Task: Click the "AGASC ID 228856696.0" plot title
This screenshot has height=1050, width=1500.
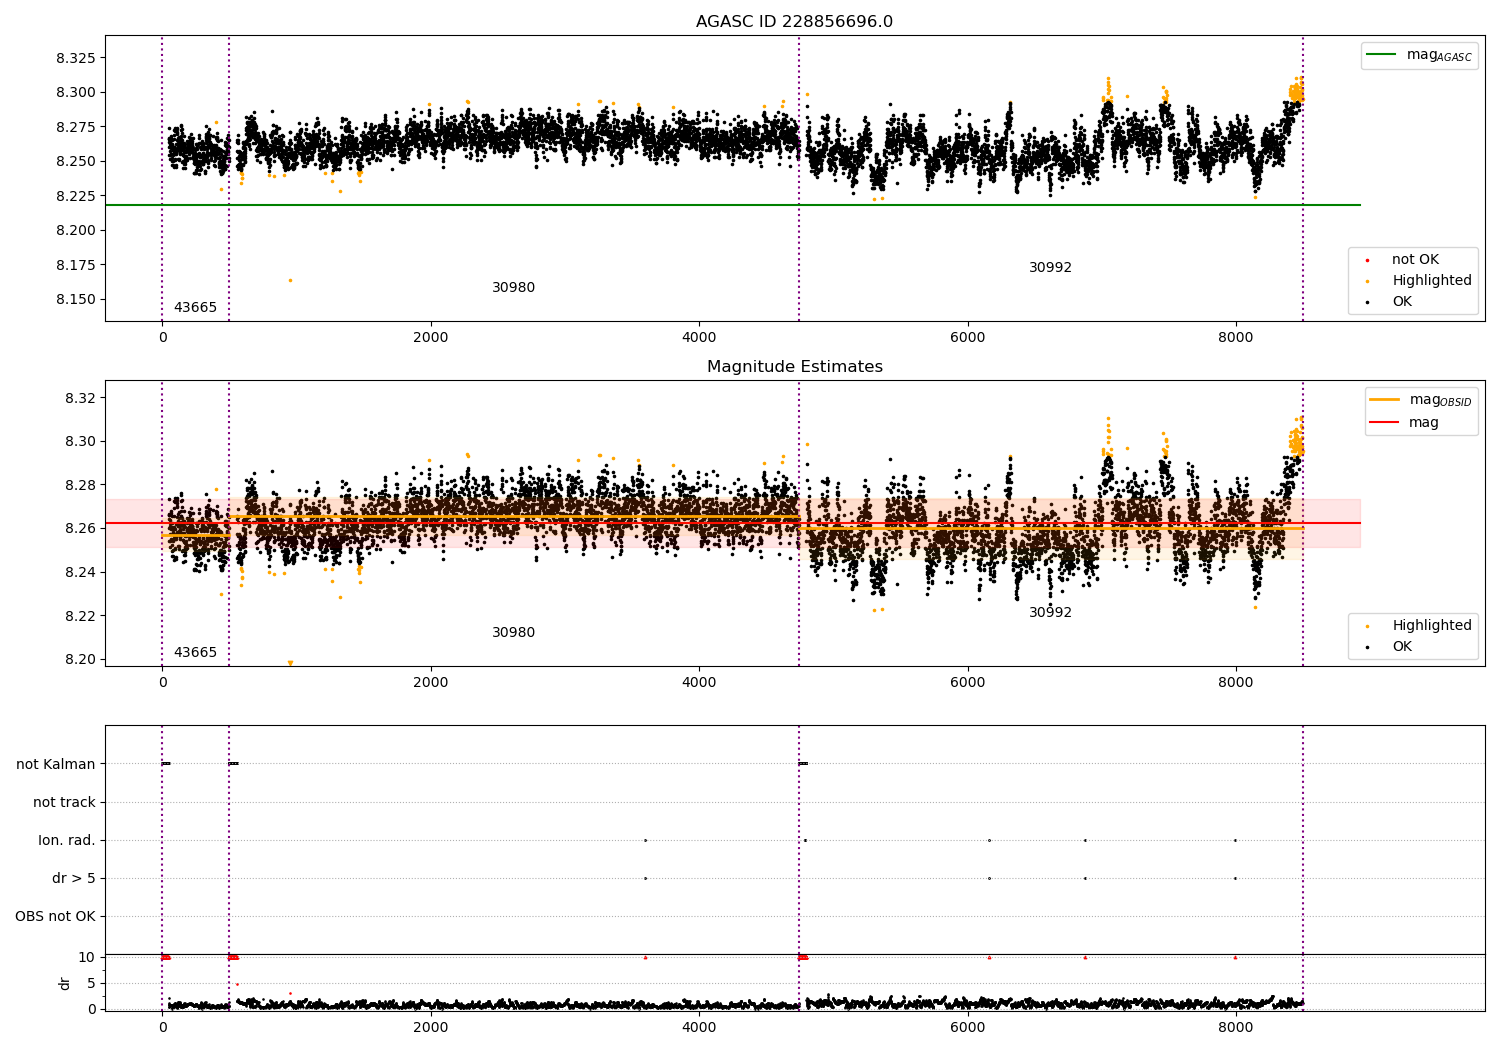Action: pyautogui.click(x=794, y=22)
